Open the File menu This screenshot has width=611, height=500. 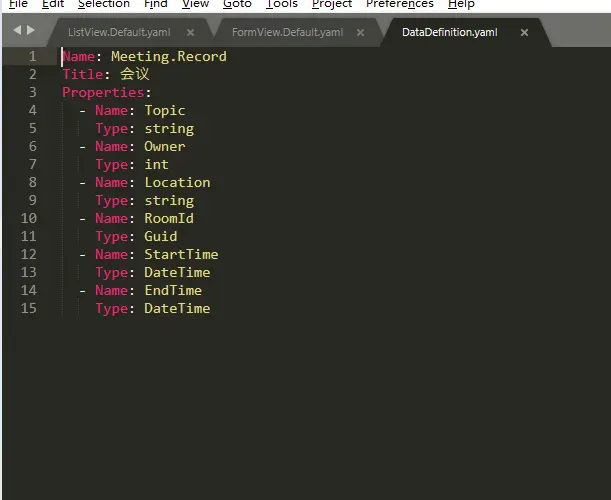[x=18, y=4]
